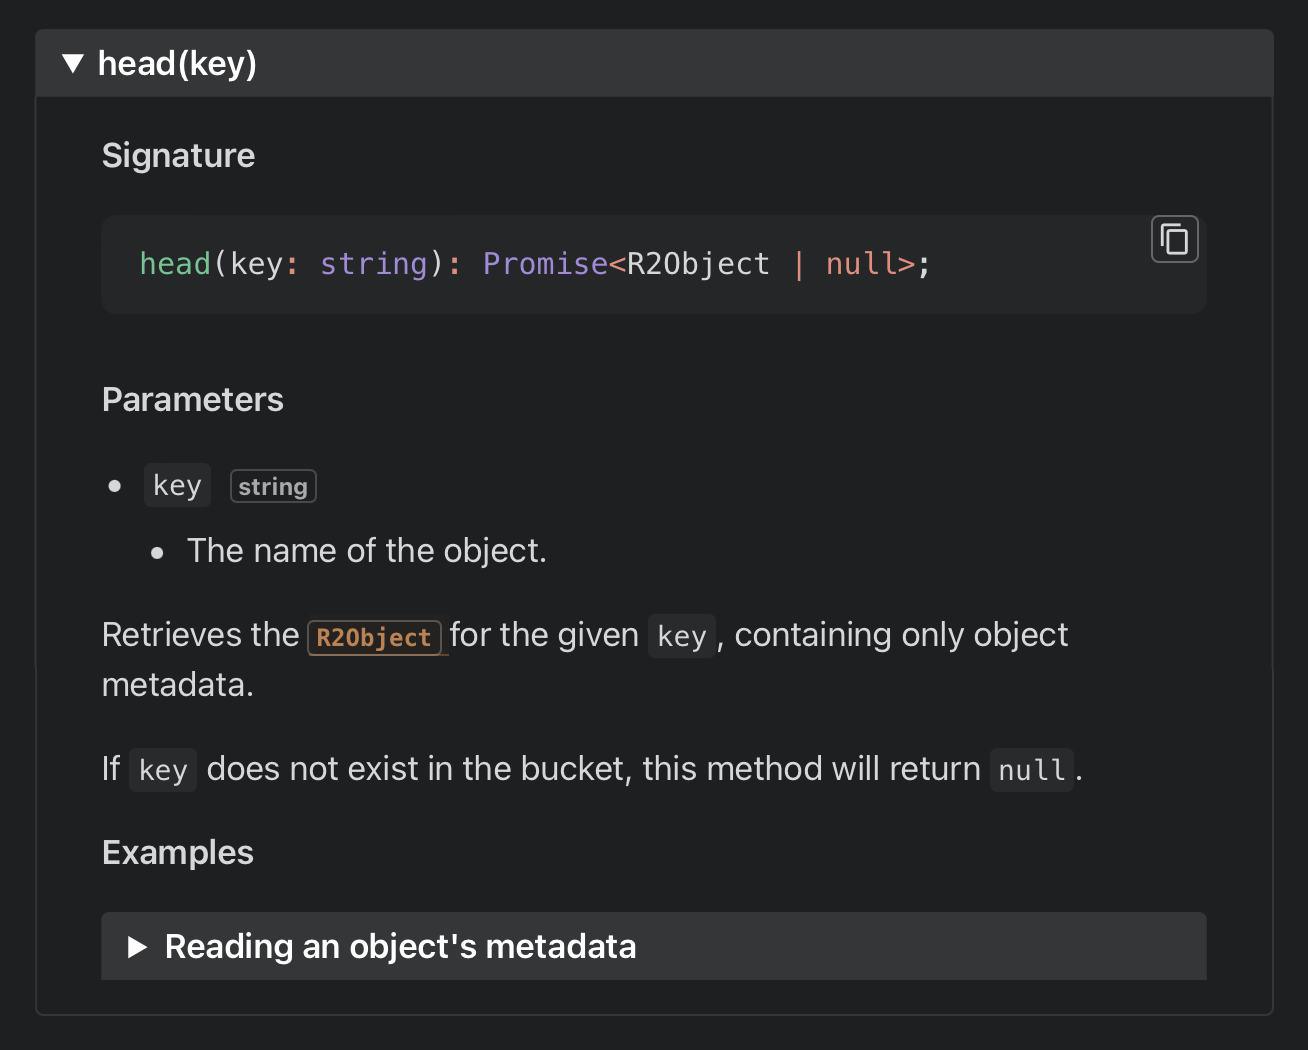Click the key code chip under Parameters
Viewport: 1308px width, 1050px height.
pos(177,485)
